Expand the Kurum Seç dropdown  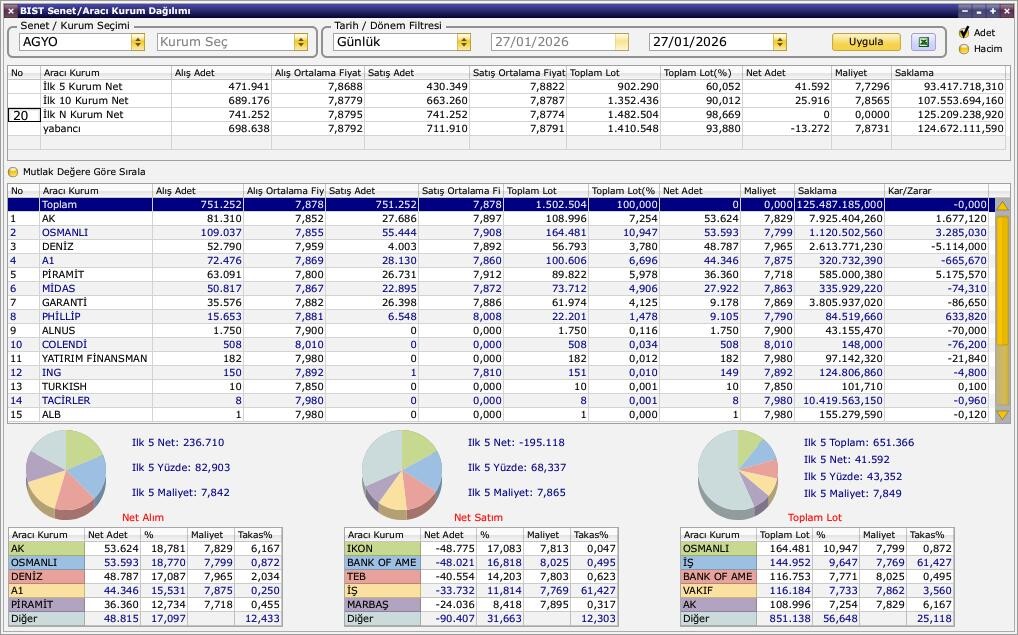click(300, 42)
